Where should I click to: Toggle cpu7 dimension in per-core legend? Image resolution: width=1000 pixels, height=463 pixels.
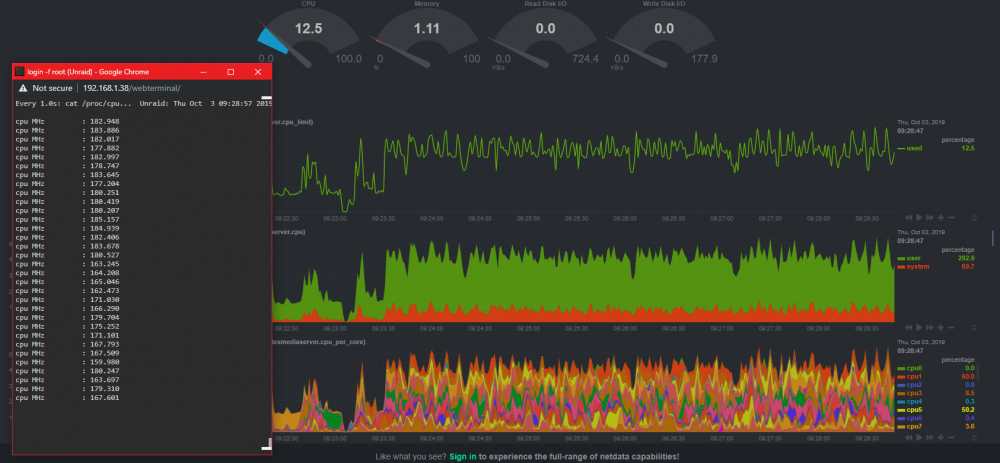(910, 426)
